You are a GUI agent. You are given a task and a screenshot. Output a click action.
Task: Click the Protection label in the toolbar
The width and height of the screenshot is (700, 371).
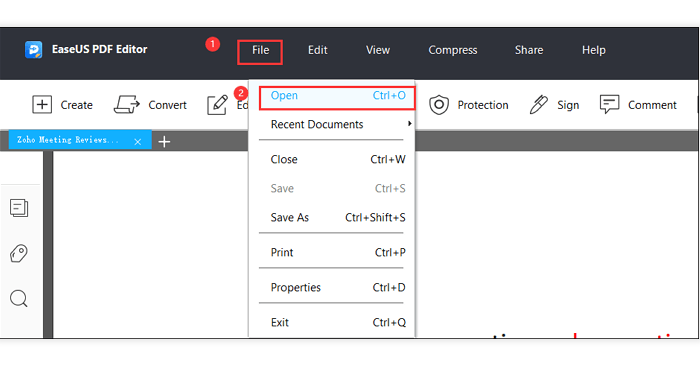(483, 105)
